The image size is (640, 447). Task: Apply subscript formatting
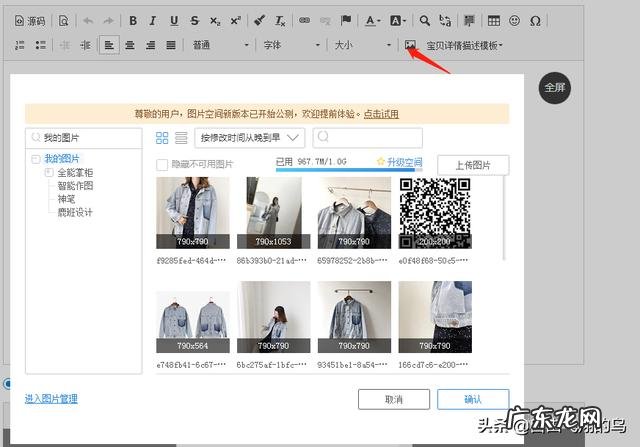(x=215, y=21)
